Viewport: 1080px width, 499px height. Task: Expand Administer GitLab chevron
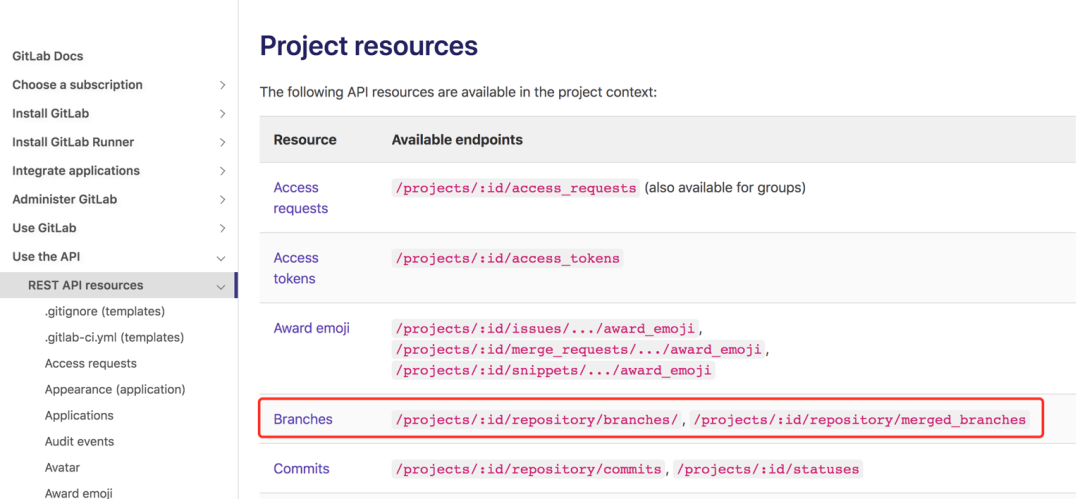coord(222,200)
